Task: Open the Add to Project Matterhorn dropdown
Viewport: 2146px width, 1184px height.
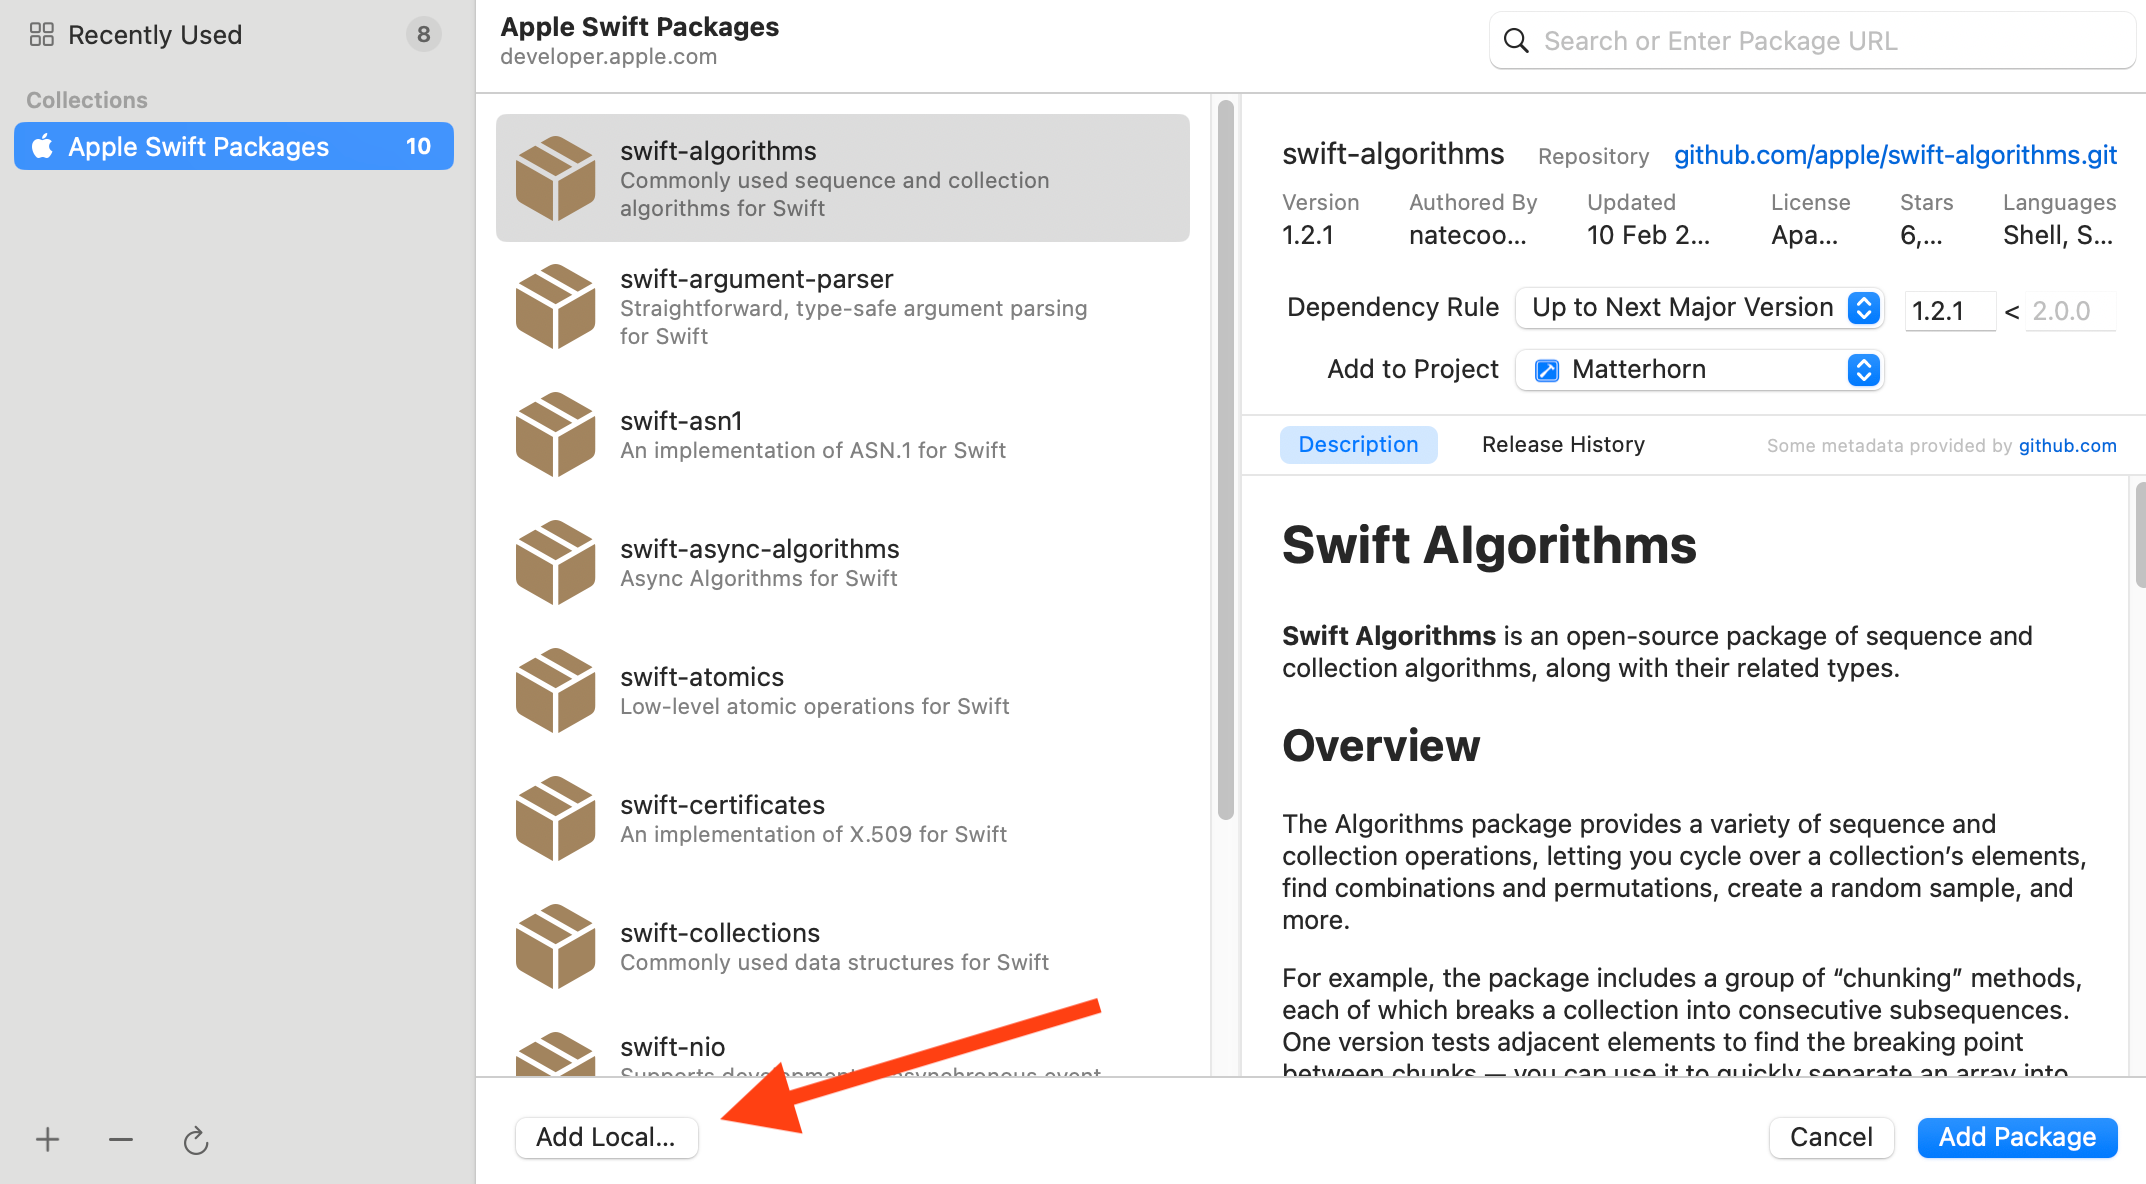Action: [1699, 370]
